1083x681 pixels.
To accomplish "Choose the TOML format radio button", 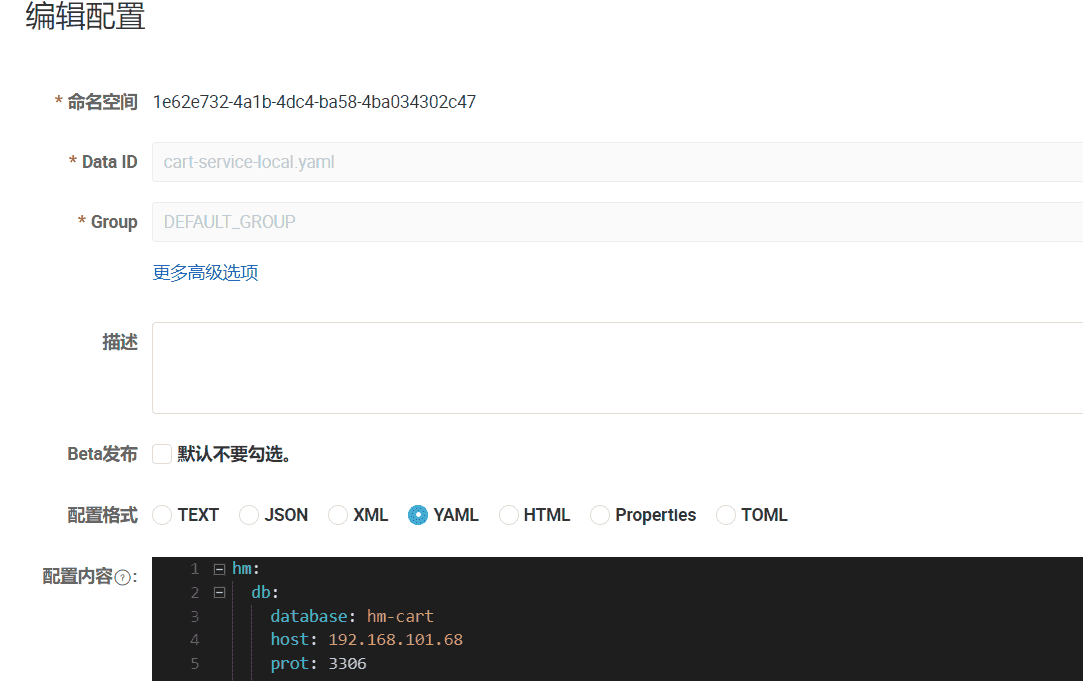I will 726,515.
